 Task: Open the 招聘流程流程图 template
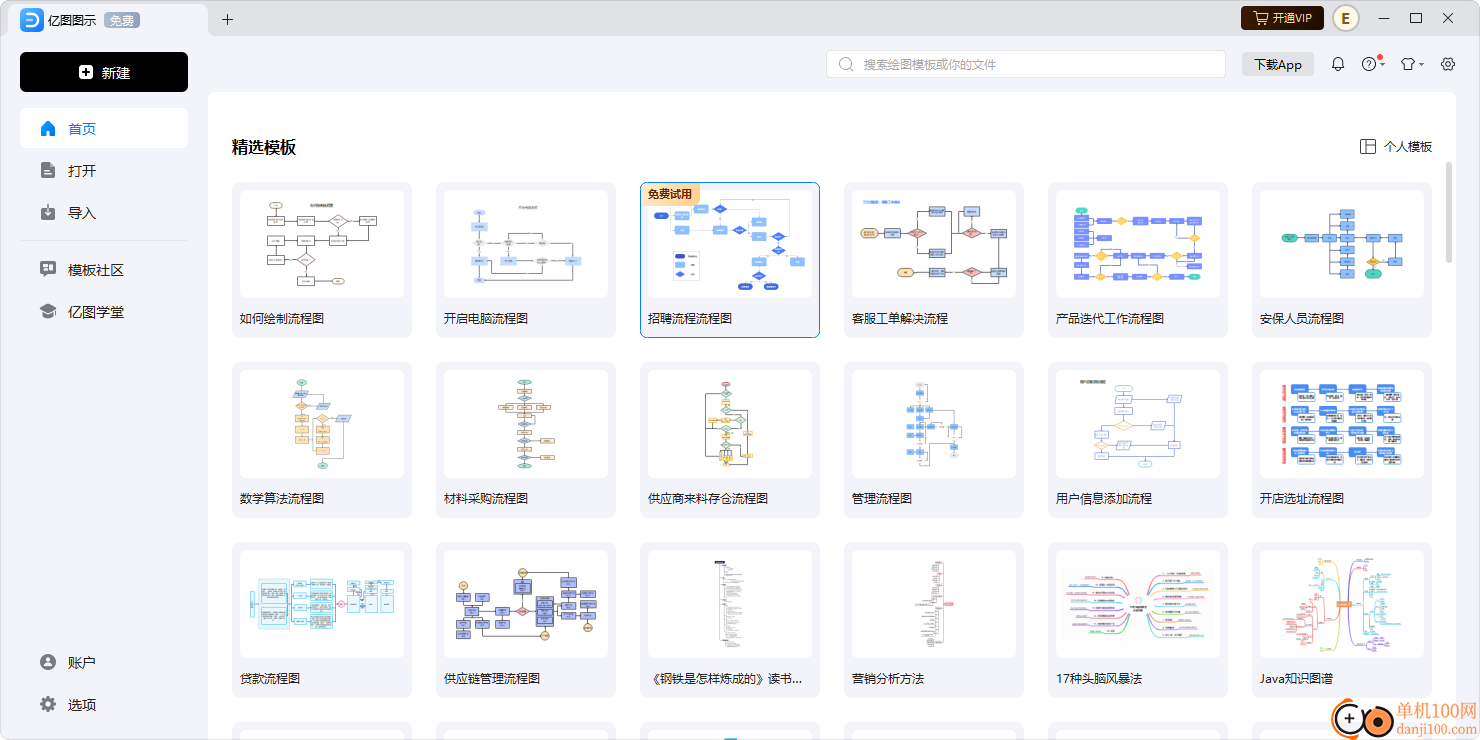730,260
